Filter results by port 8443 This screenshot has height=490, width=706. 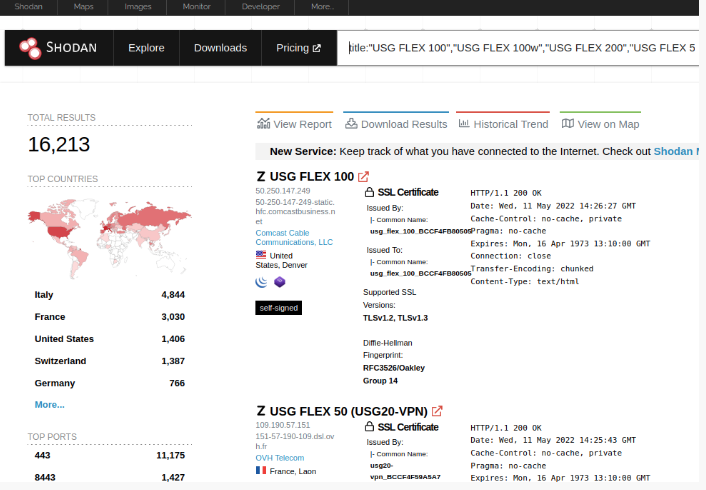45,477
